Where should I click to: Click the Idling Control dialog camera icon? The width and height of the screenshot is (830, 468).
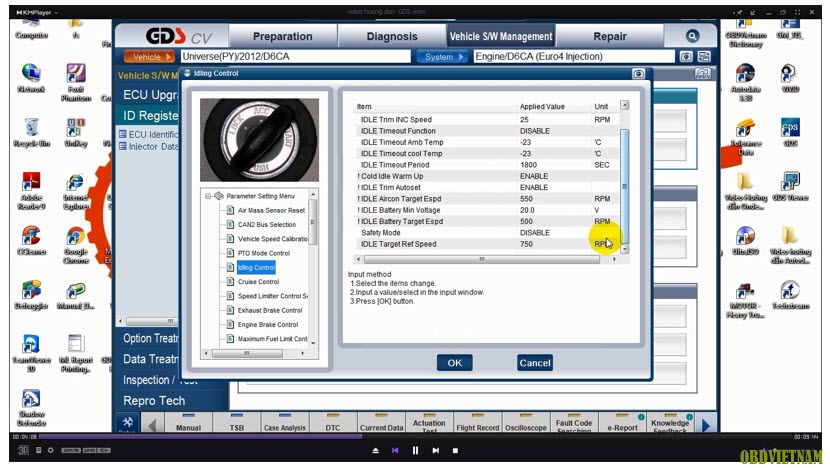(638, 74)
